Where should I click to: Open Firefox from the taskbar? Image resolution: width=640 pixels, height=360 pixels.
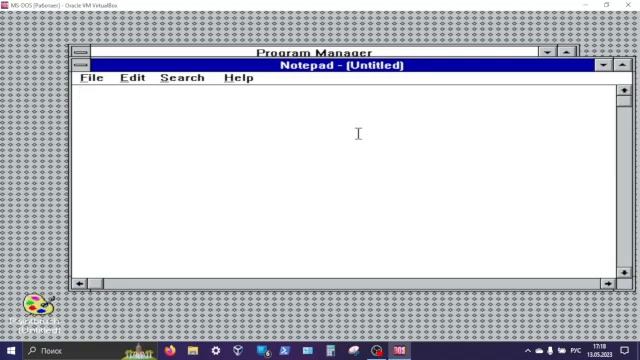[x=170, y=351]
